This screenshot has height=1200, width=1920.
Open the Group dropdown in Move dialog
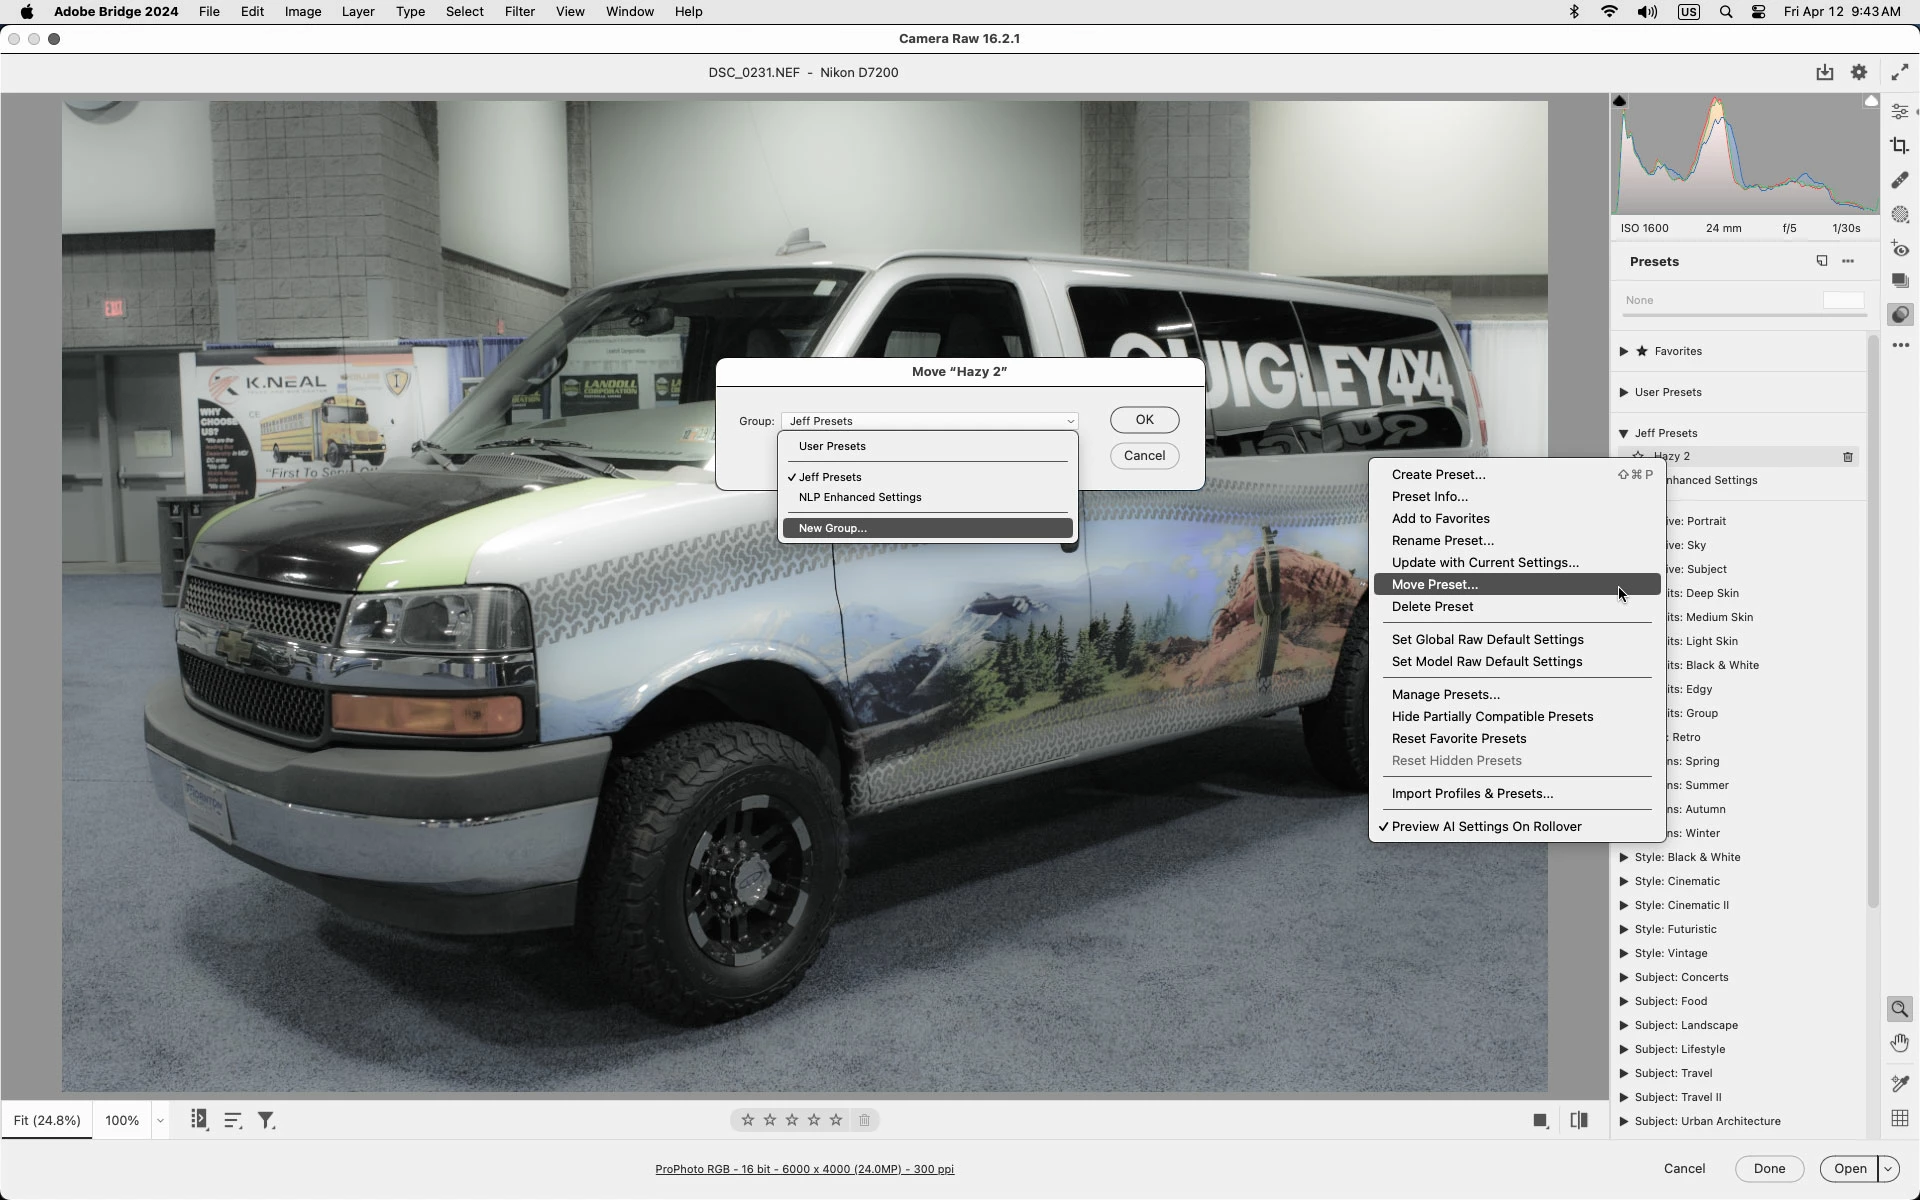(x=929, y=421)
